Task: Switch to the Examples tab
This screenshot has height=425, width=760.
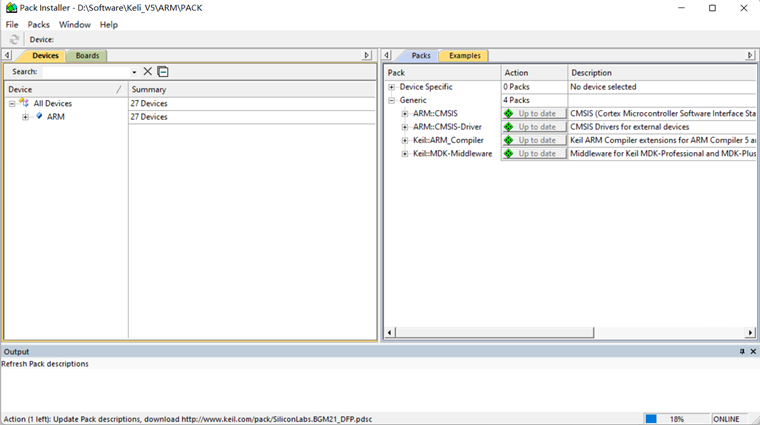Action: pyautogui.click(x=464, y=56)
